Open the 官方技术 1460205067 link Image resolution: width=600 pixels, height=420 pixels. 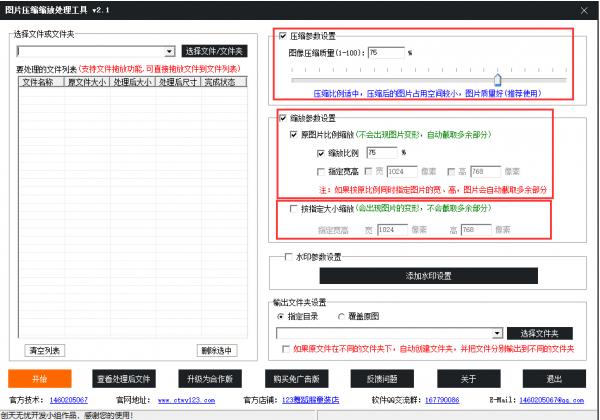[69, 400]
